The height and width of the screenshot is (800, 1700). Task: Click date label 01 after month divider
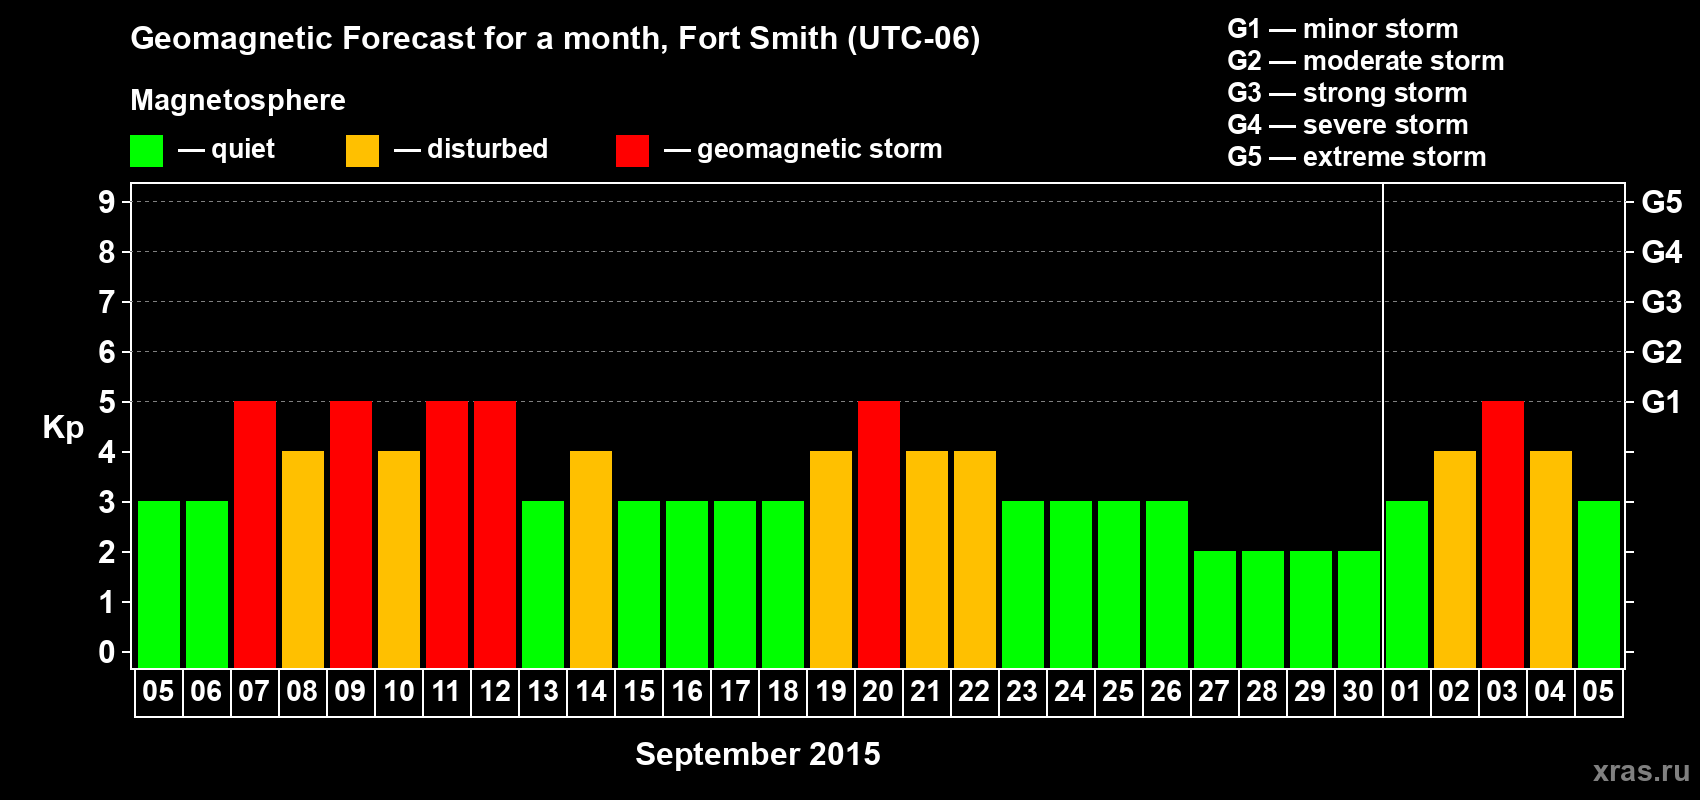pos(1406,691)
